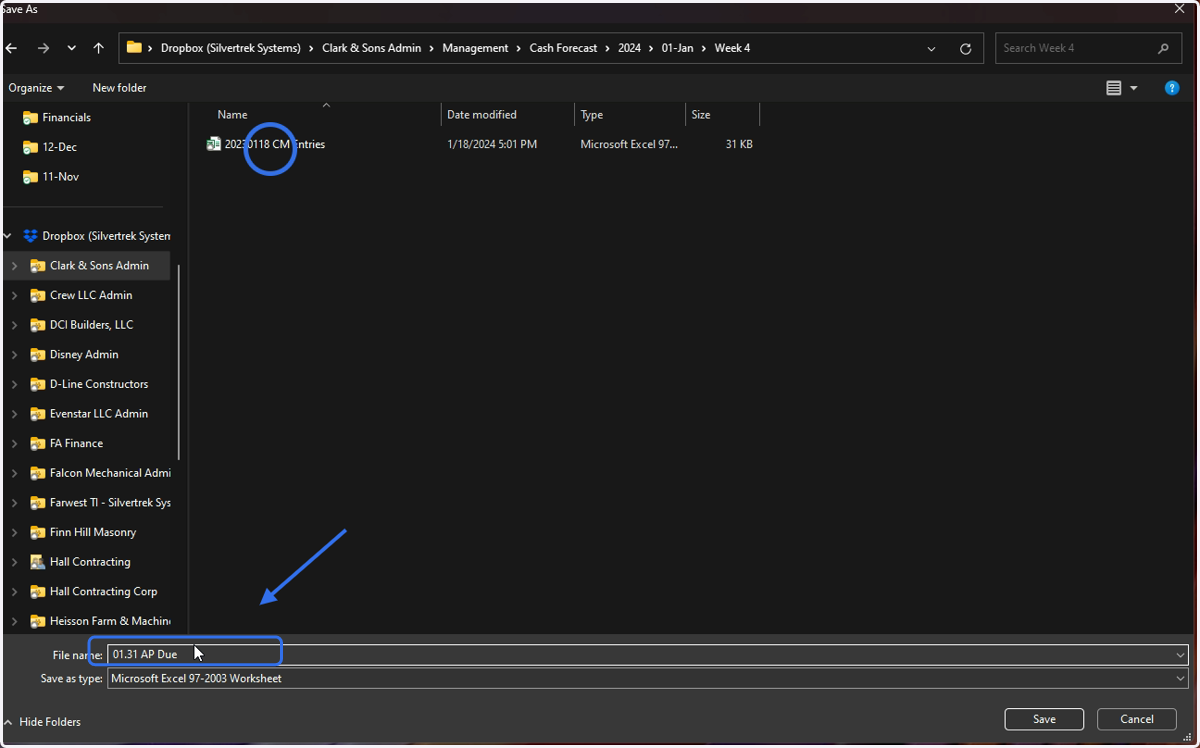Select Finn Hill Masonry folder icon
Viewport: 1200px width, 748px height.
click(38, 532)
